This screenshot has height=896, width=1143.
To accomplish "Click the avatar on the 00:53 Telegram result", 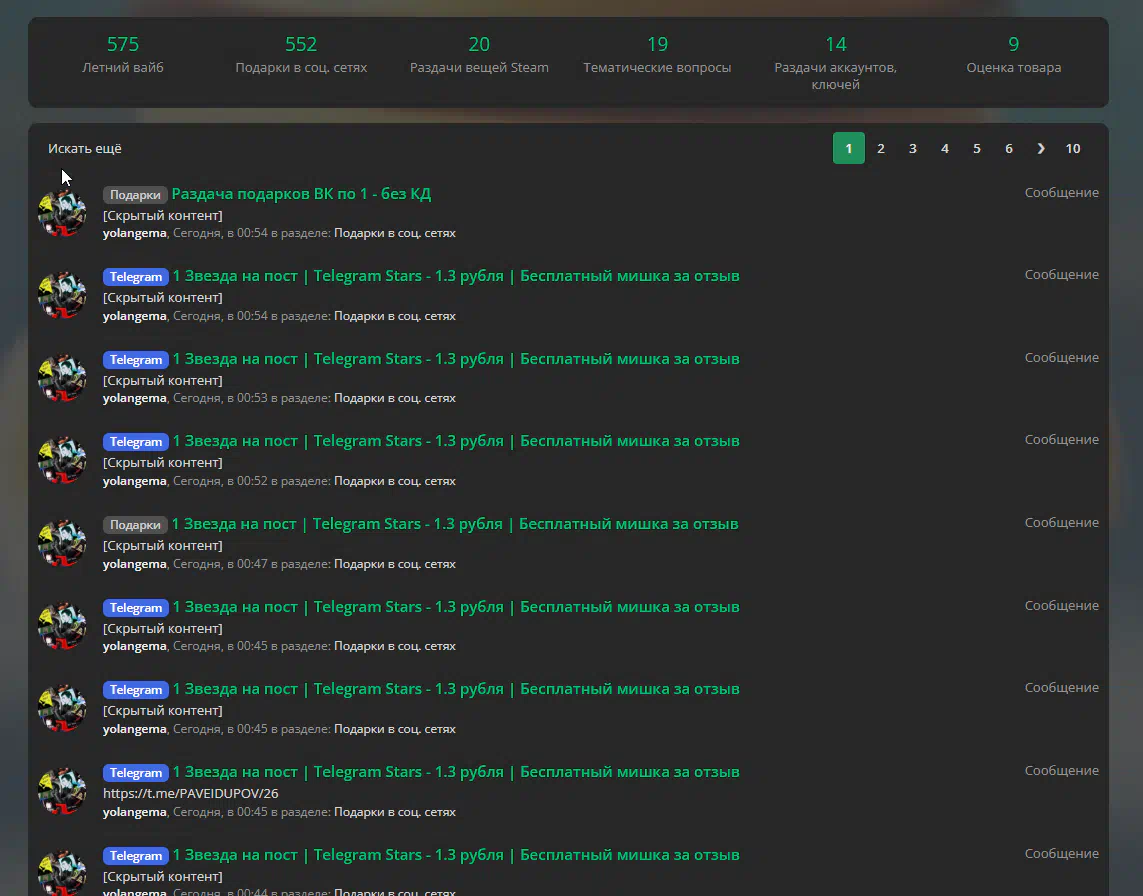I will coord(62,378).
